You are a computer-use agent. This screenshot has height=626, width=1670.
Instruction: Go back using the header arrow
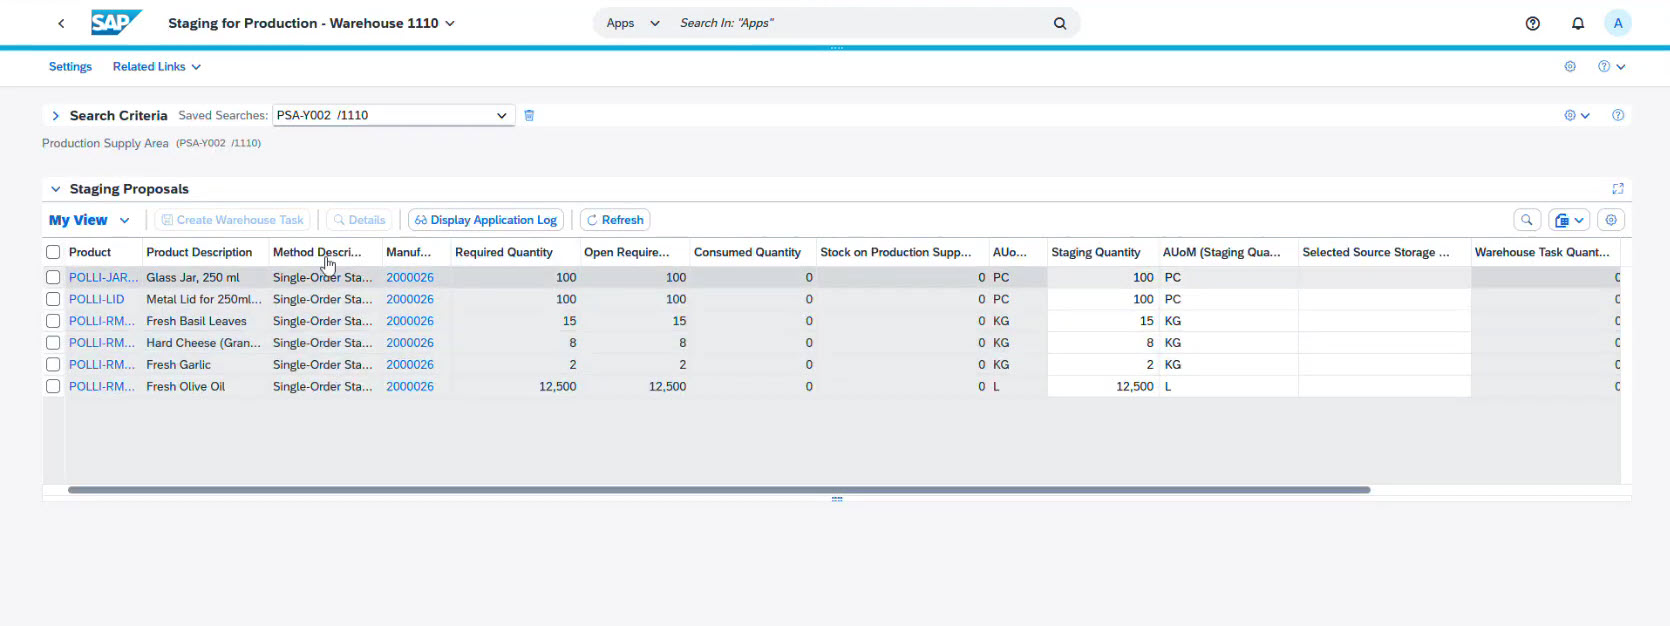[x=61, y=23]
